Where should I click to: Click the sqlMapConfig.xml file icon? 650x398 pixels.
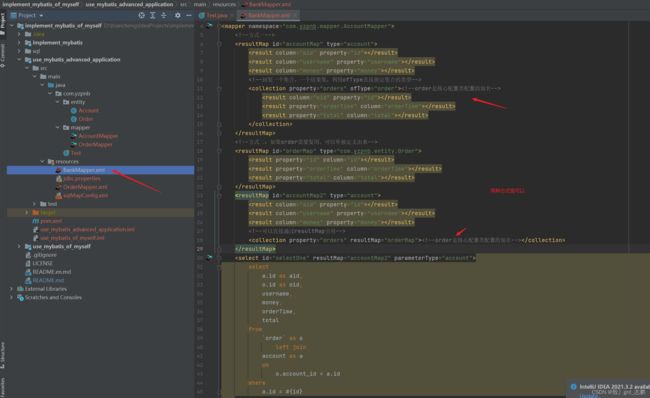click(59, 195)
